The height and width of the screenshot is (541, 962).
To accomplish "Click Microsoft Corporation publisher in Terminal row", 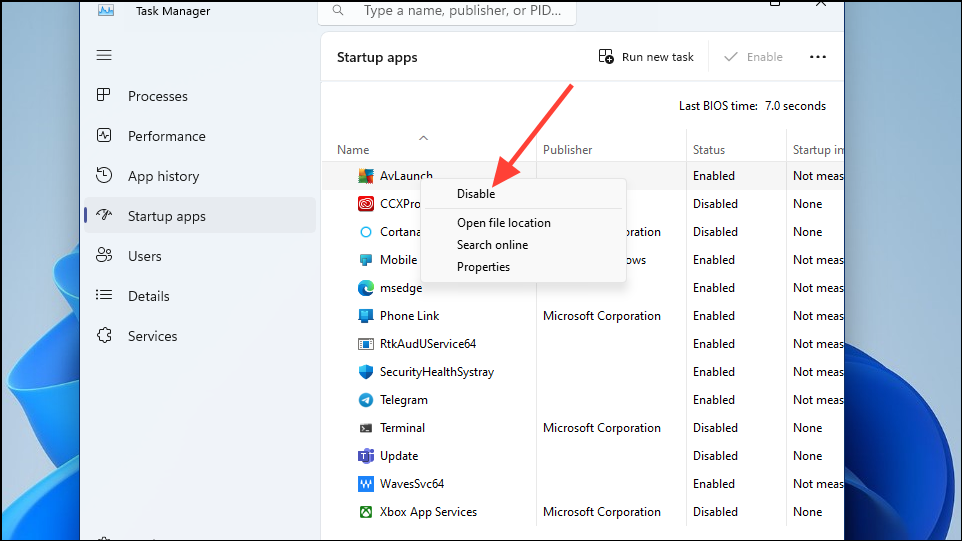I will (602, 428).
